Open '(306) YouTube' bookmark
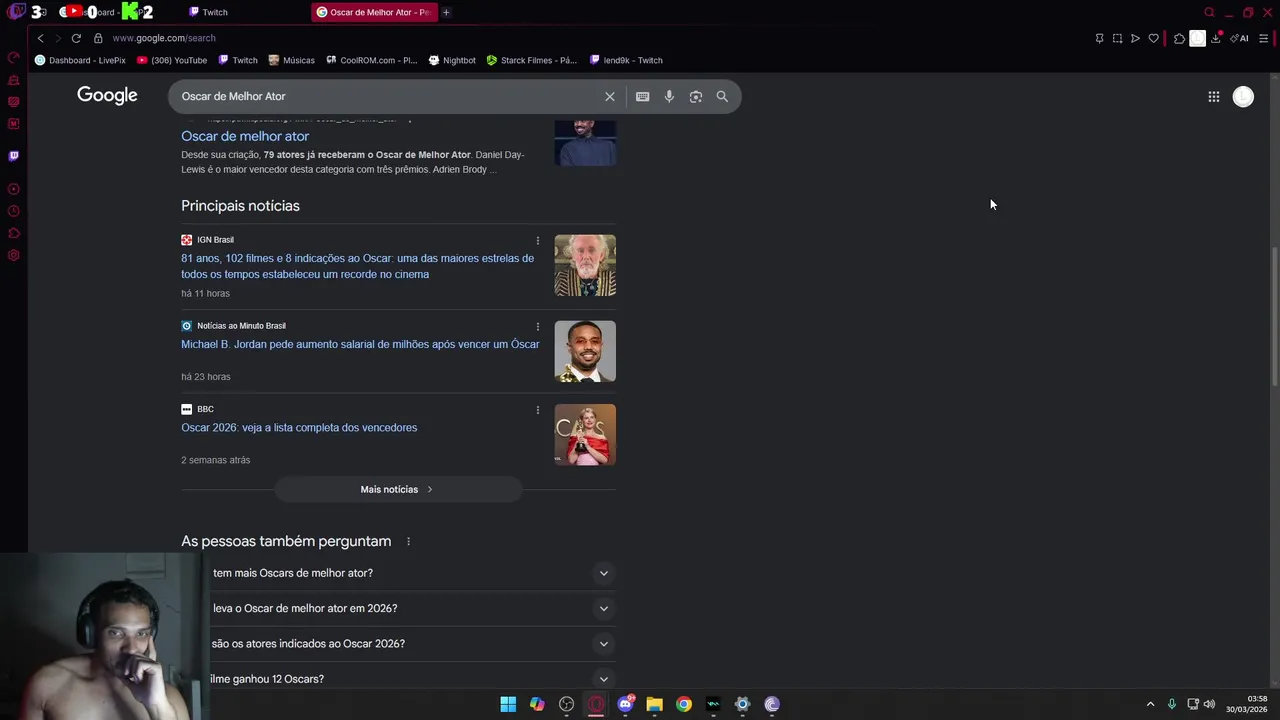 pyautogui.click(x=172, y=60)
